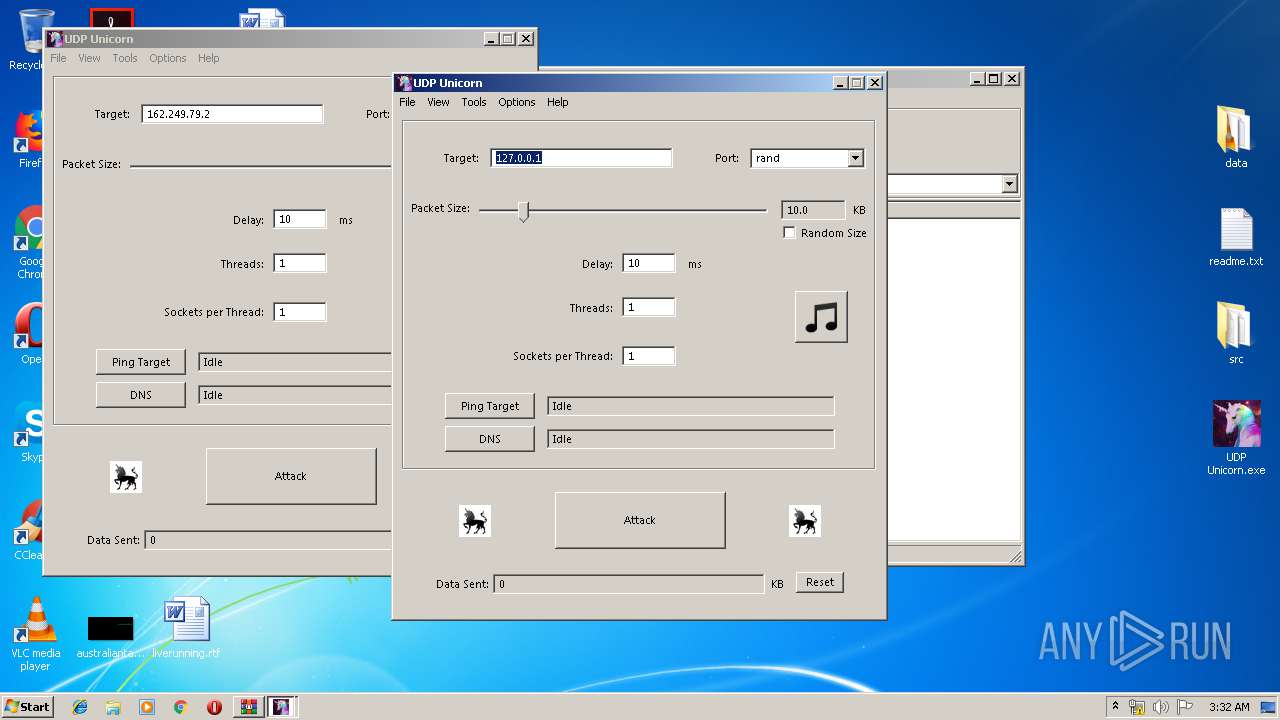Select the black australianta file icon
Screen dimensions: 1280x720
click(110, 636)
